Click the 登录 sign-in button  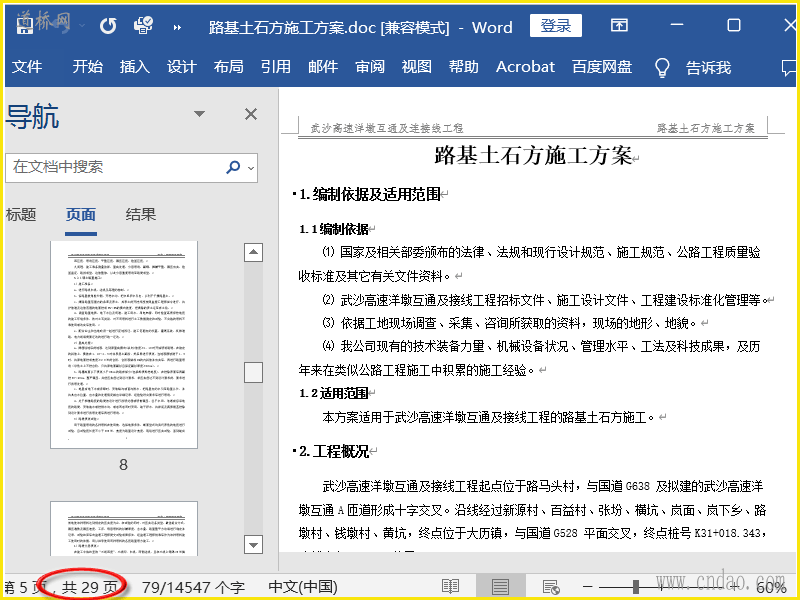point(556,26)
